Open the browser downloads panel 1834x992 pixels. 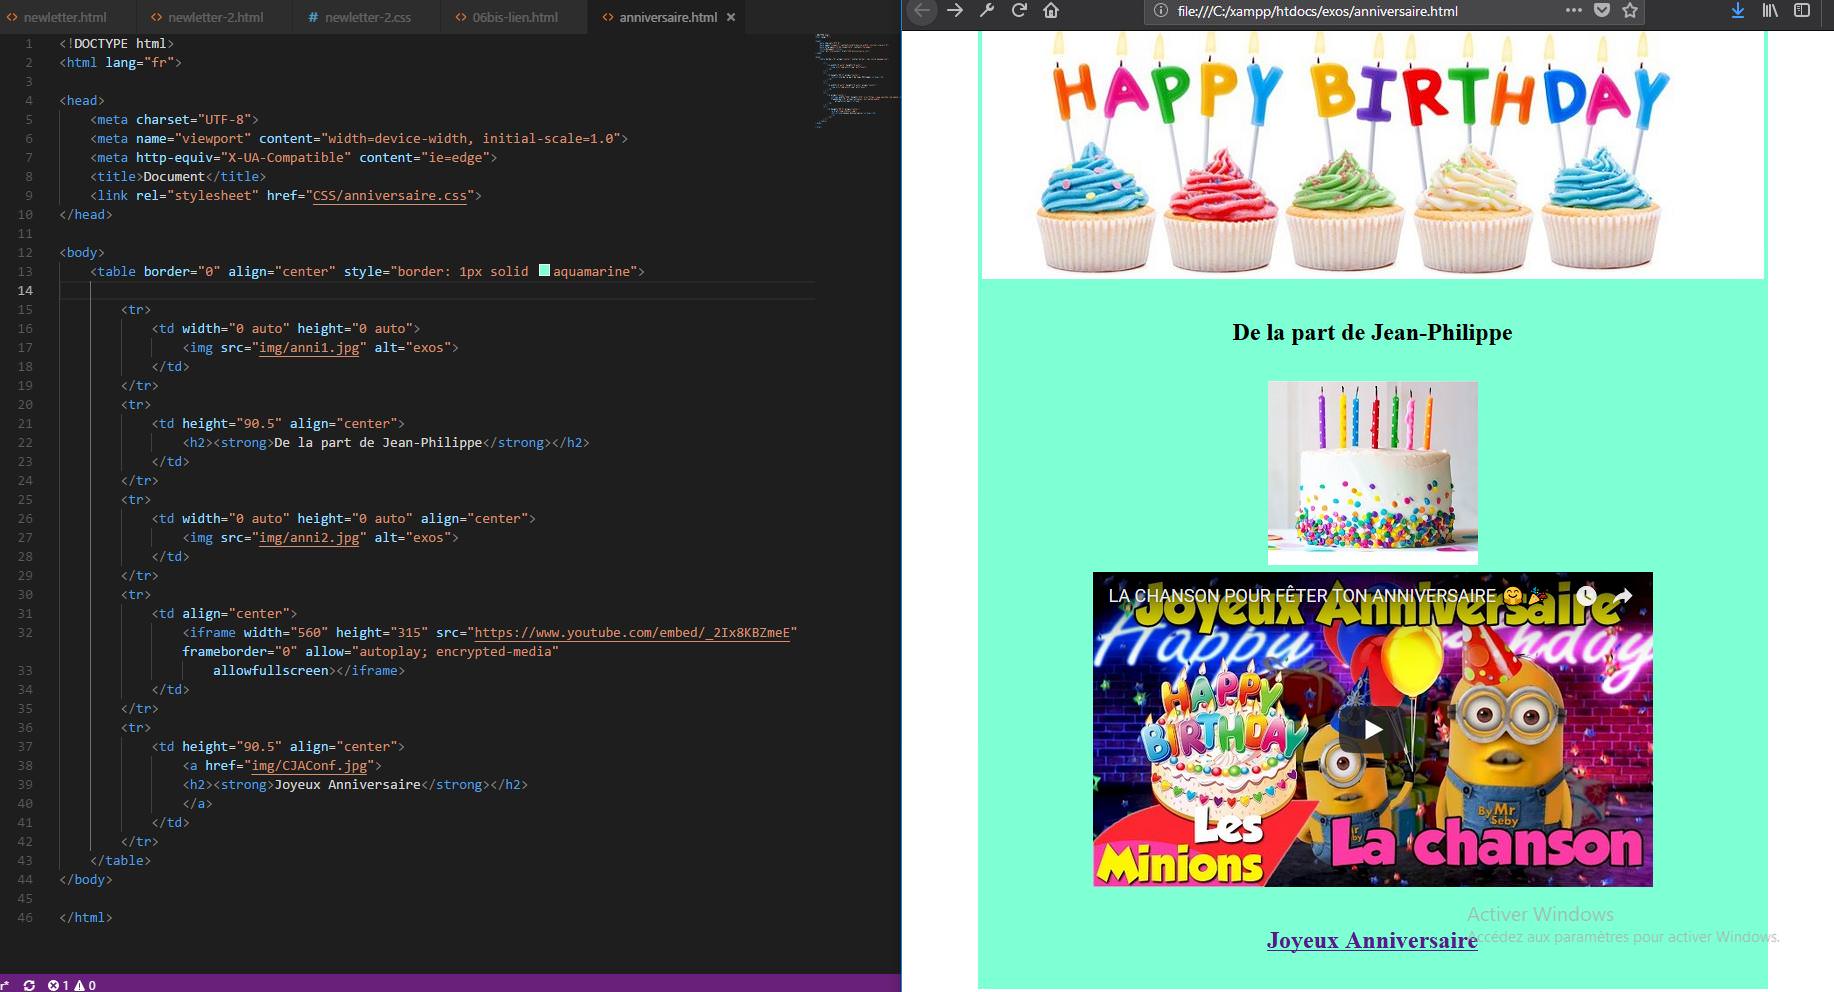[1738, 10]
